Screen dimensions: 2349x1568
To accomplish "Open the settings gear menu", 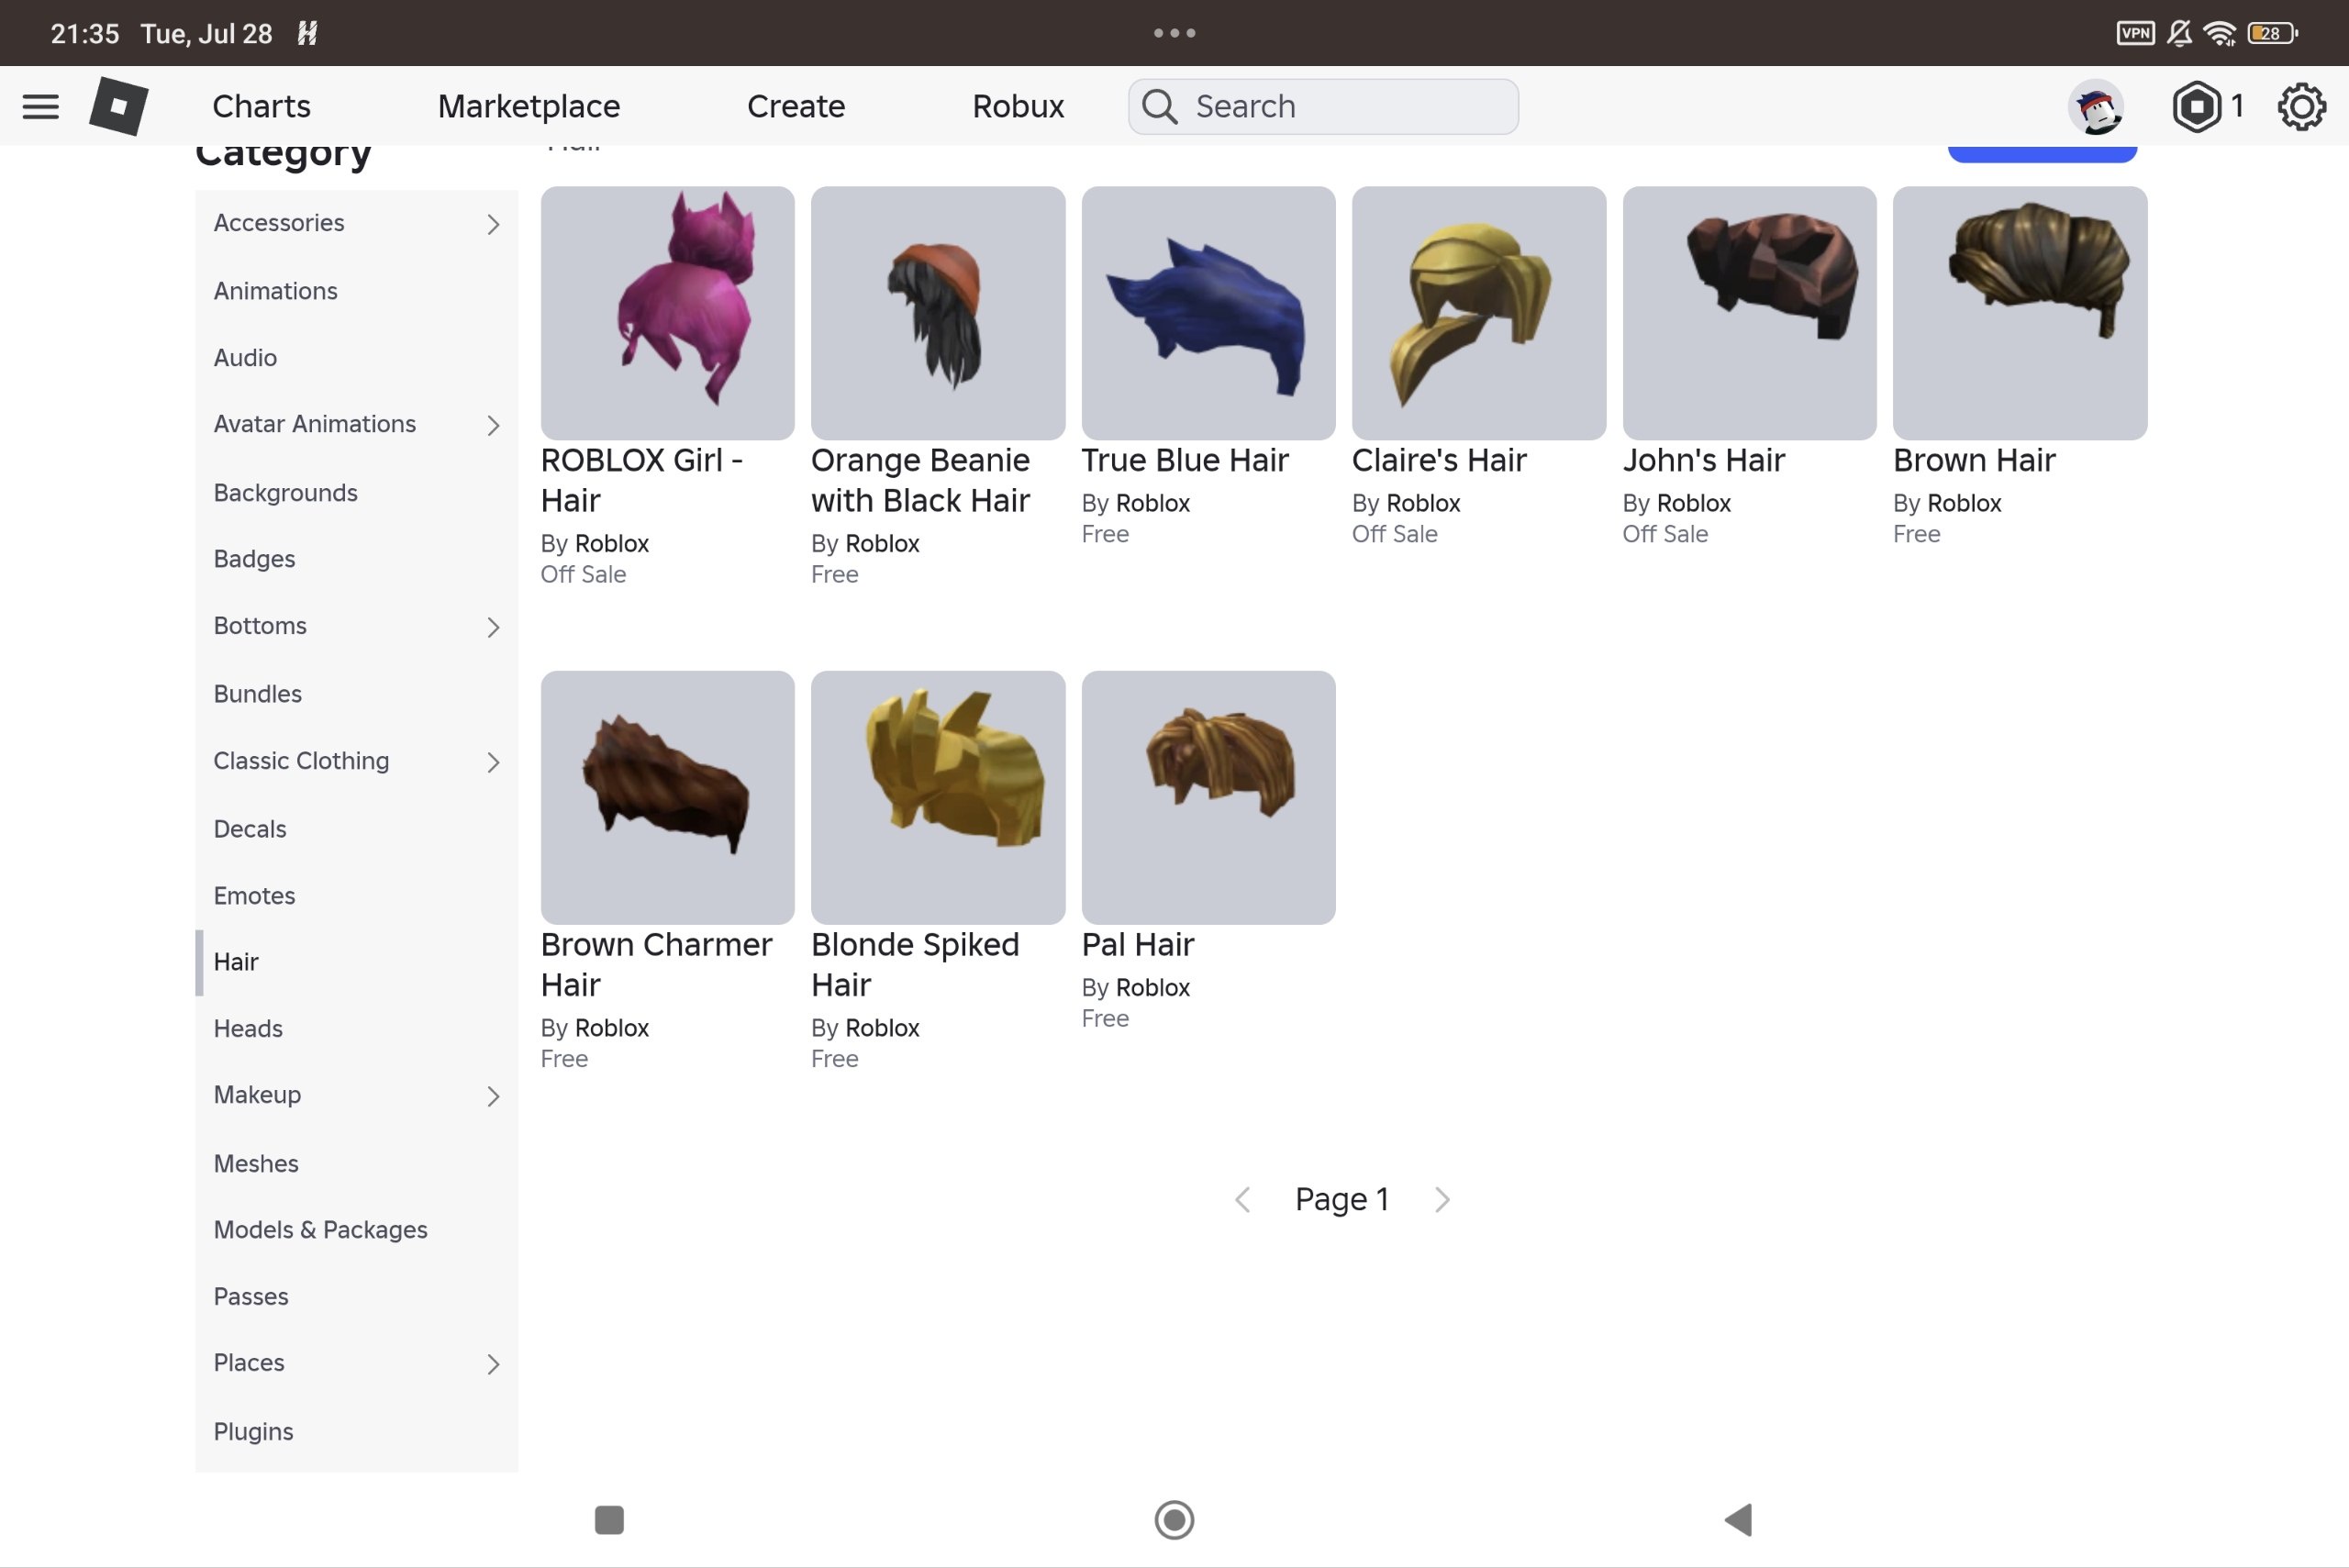I will [x=2301, y=106].
